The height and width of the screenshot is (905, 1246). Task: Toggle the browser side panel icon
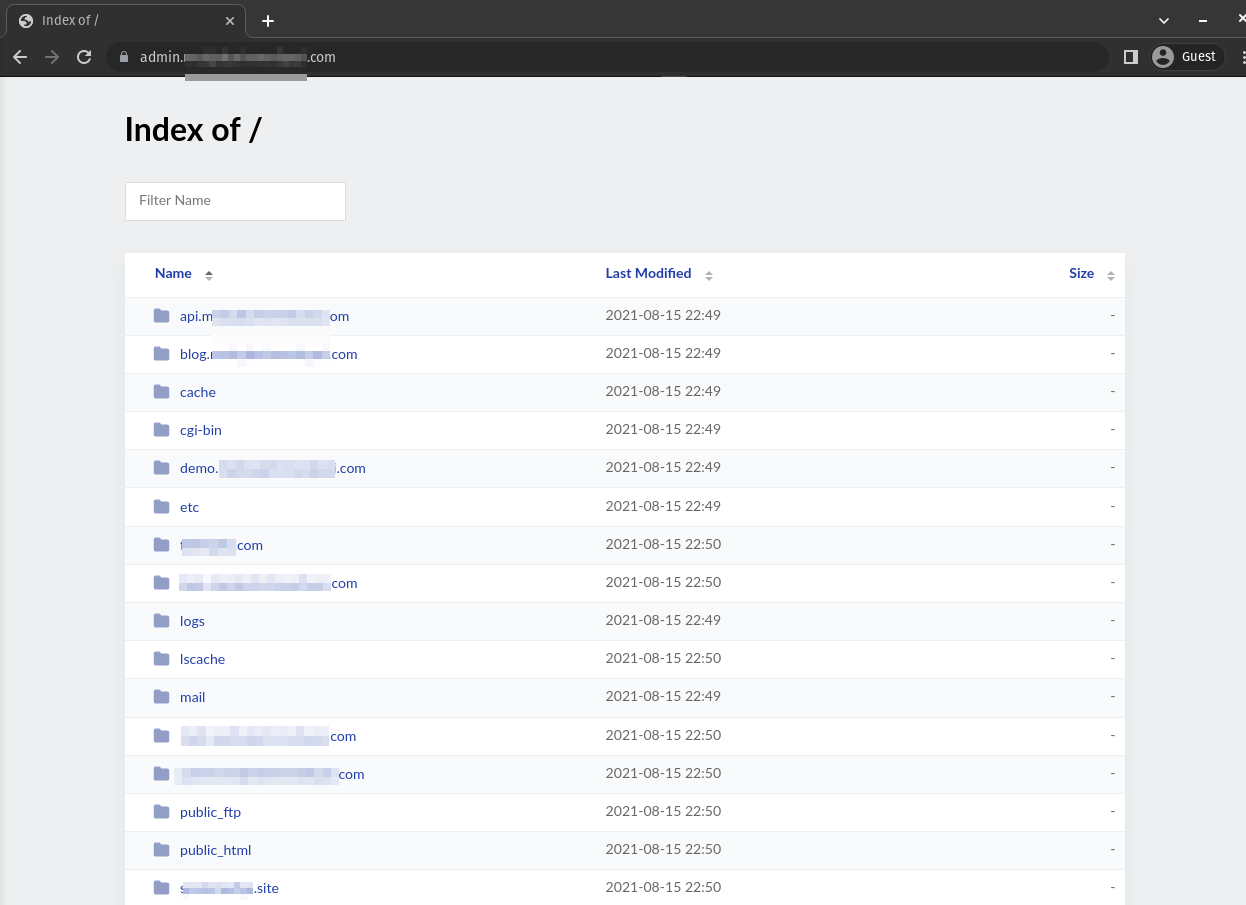coord(1131,57)
